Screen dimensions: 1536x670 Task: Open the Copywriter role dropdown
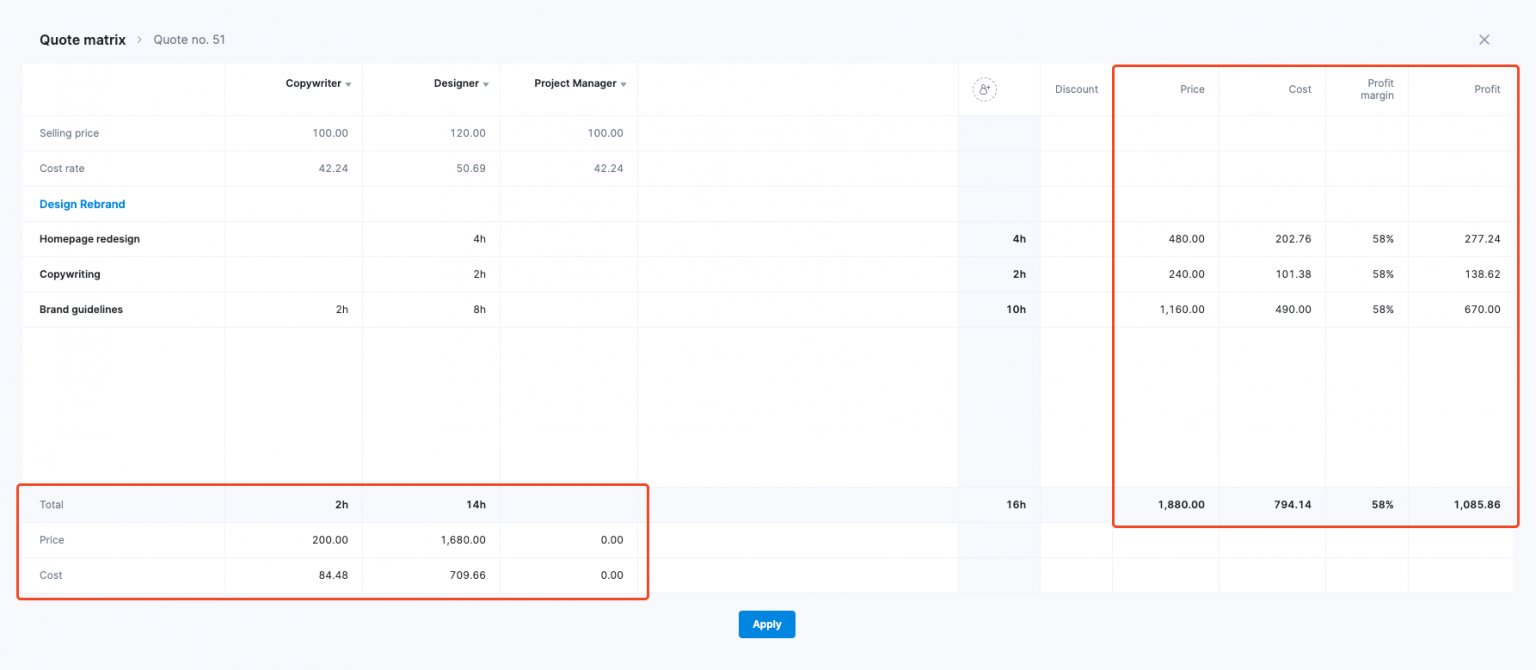348,83
